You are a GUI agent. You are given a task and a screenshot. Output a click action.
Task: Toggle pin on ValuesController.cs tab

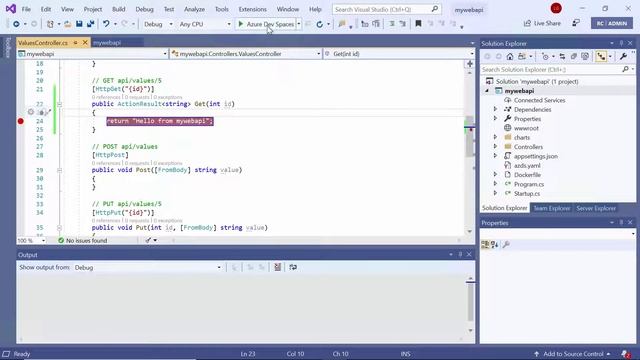76,42
